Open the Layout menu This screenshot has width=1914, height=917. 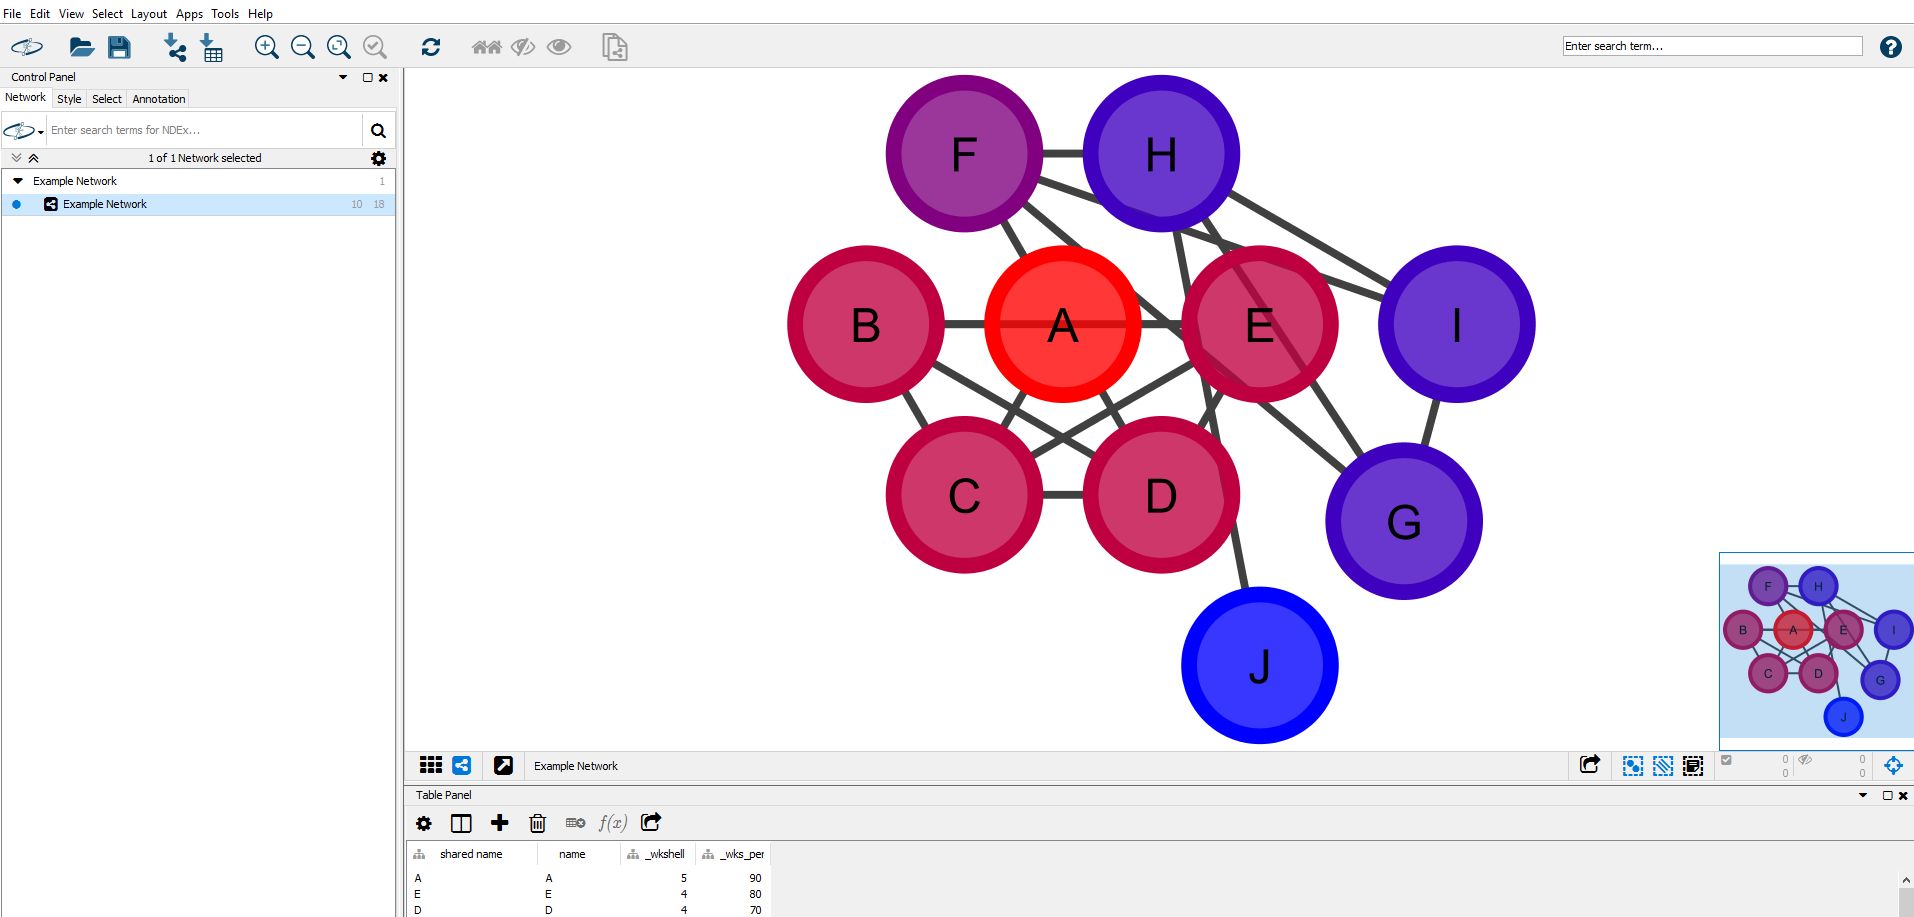pyautogui.click(x=149, y=14)
